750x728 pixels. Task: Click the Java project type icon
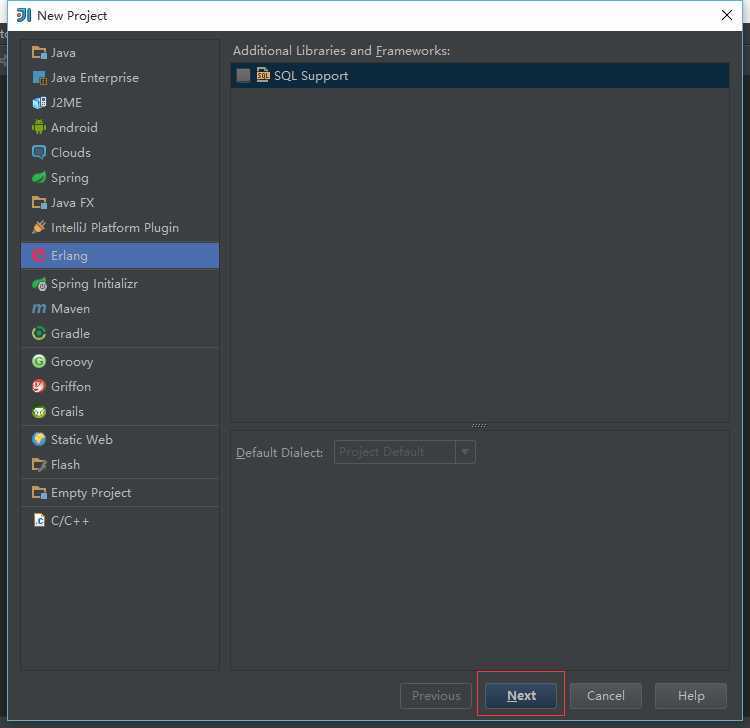coord(39,52)
